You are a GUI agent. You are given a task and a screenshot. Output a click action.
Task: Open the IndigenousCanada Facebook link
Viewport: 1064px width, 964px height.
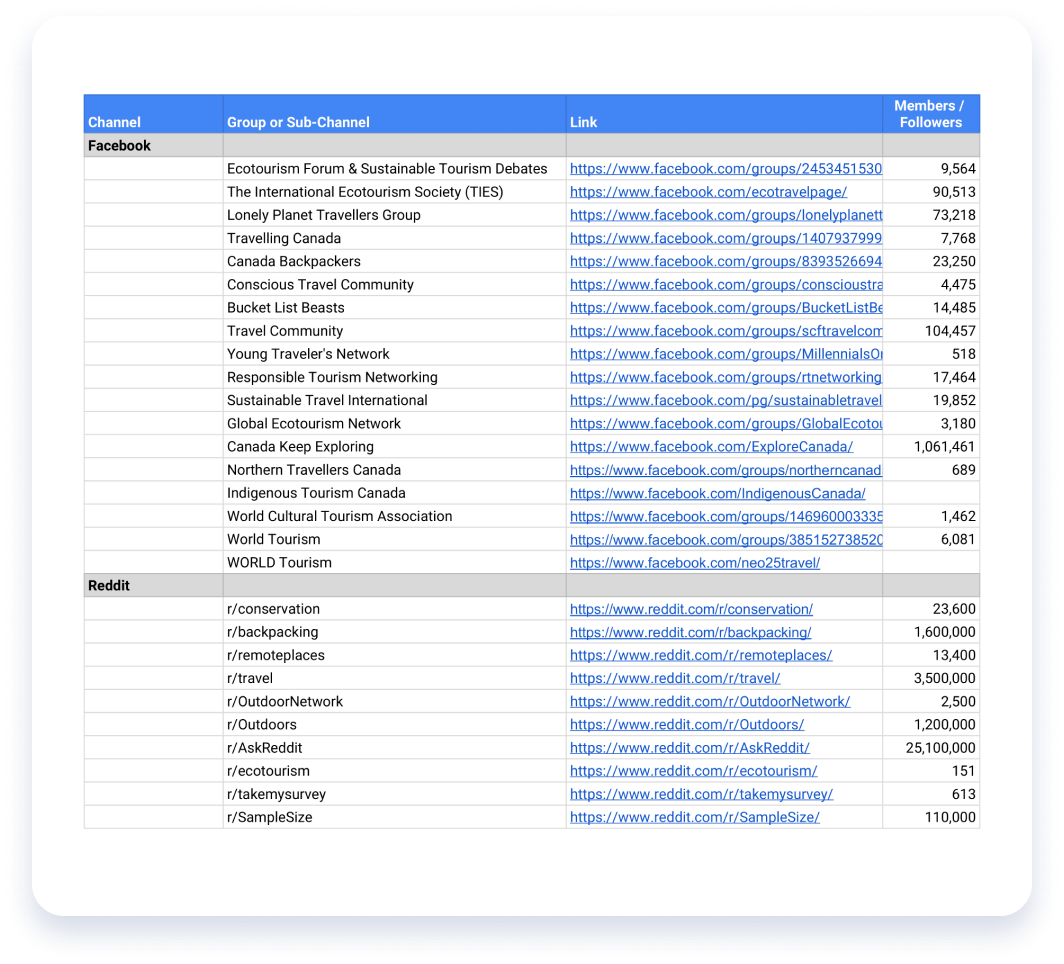(x=717, y=493)
